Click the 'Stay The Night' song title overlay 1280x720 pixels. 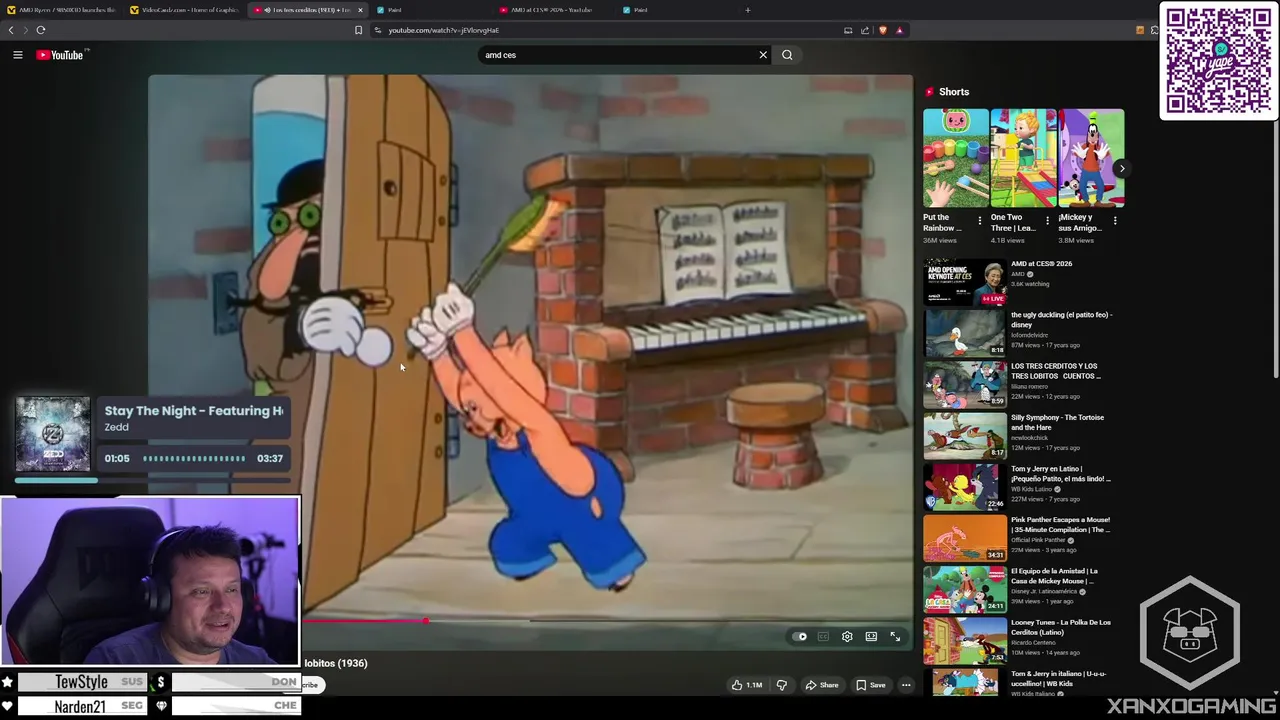click(193, 411)
